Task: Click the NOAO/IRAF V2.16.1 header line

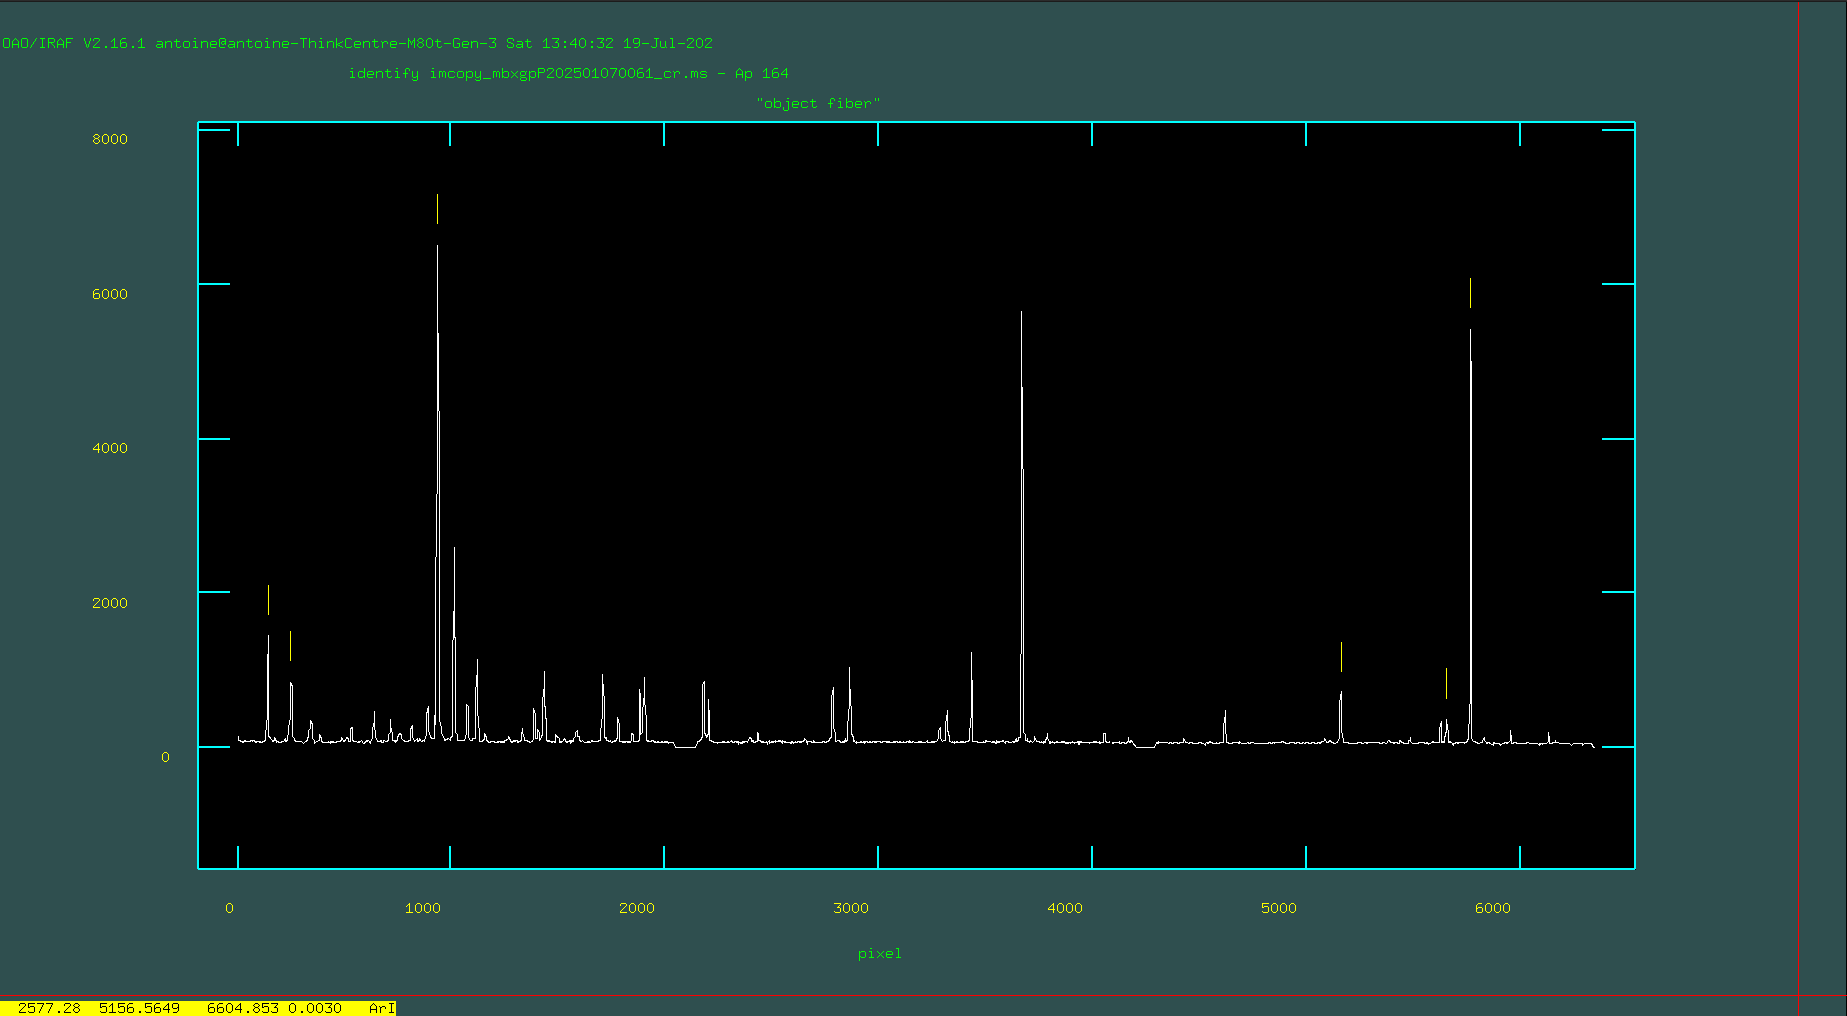Action: [357, 43]
